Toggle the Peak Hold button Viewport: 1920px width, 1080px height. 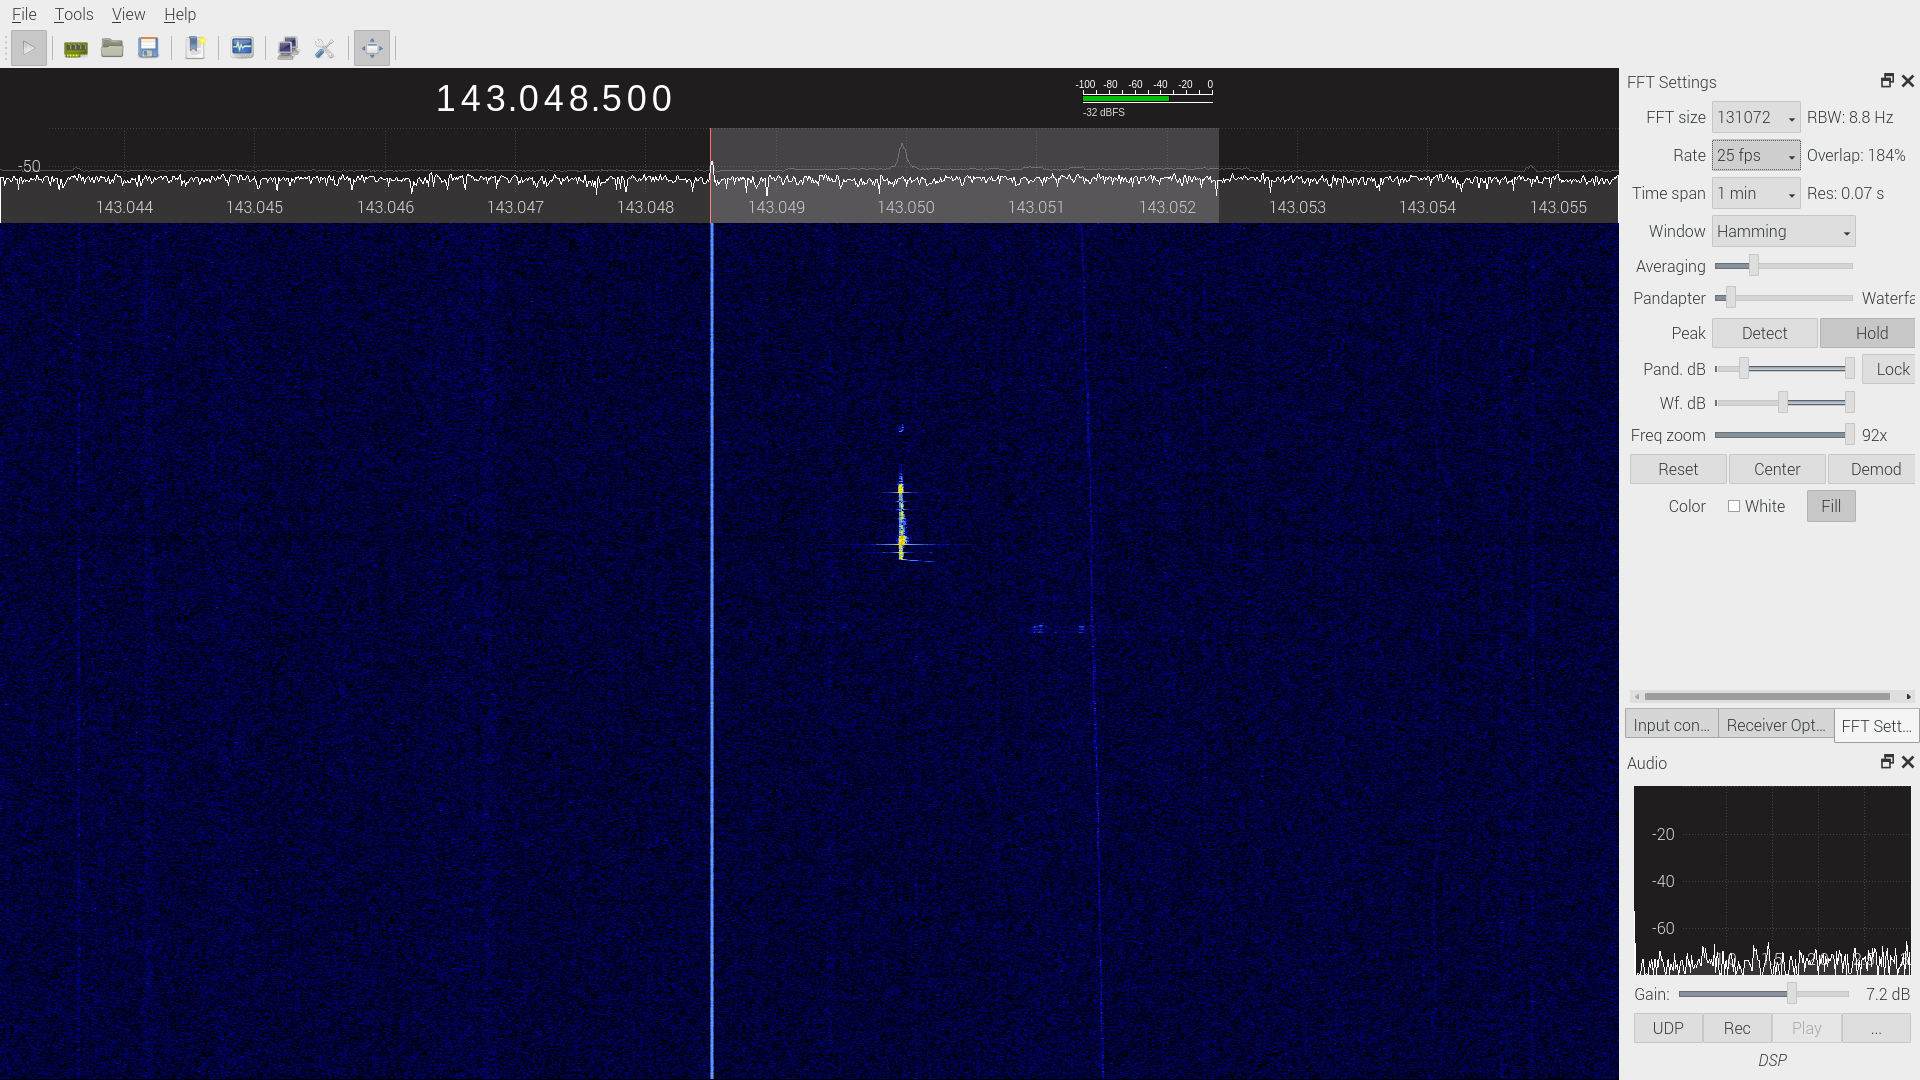[x=1869, y=333]
